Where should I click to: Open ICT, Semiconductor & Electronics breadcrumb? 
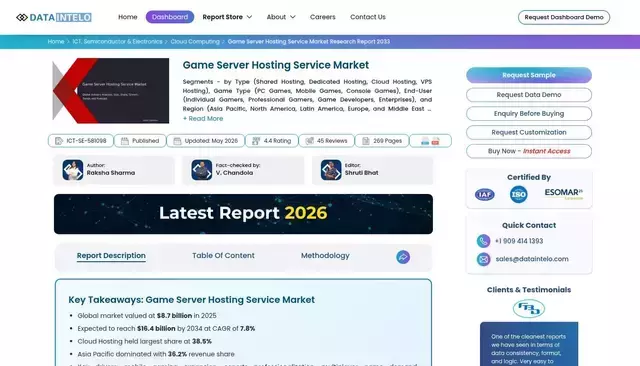pos(117,42)
